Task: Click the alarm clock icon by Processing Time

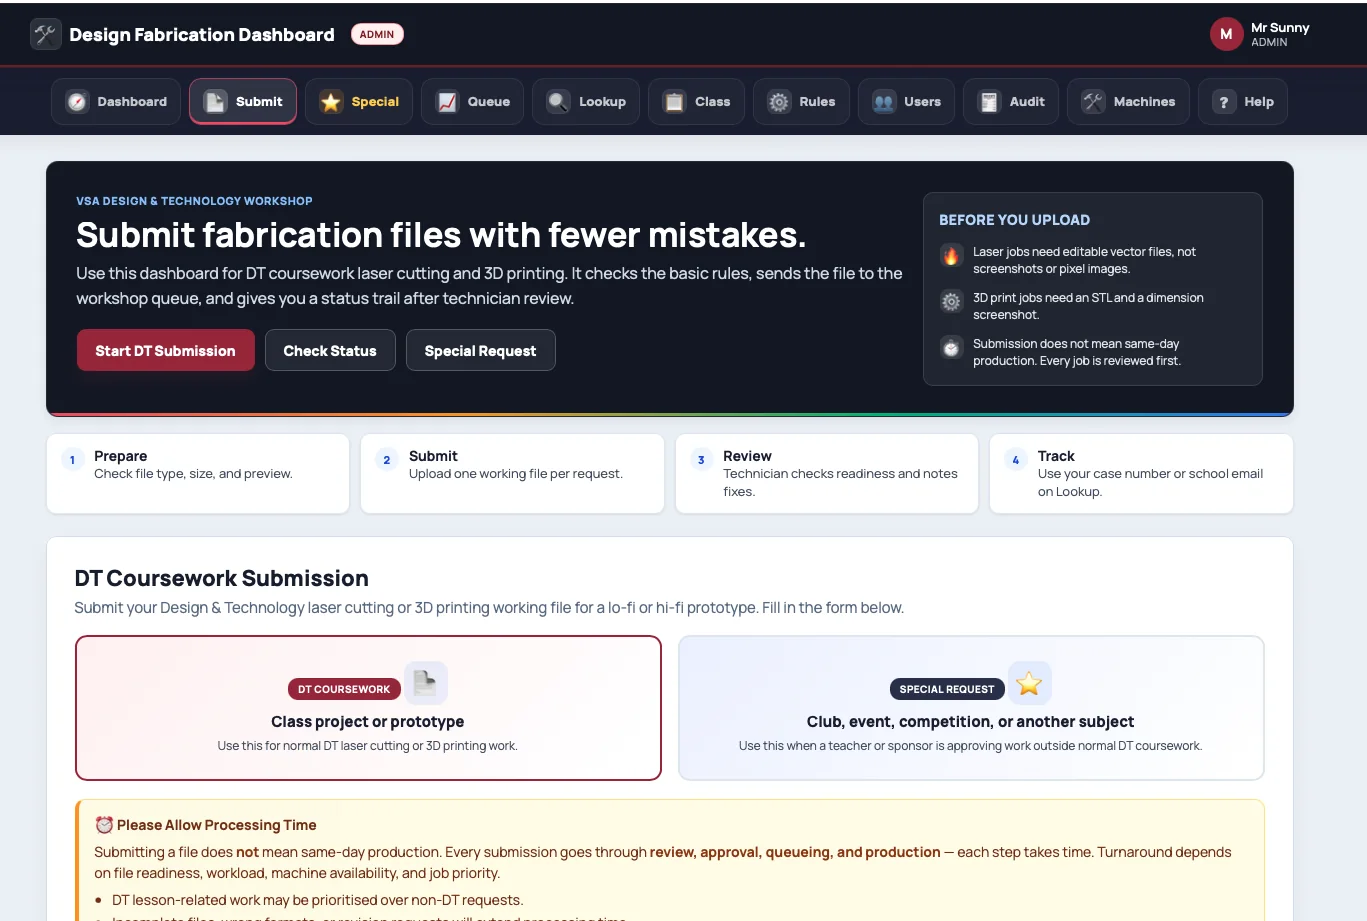Action: point(104,825)
